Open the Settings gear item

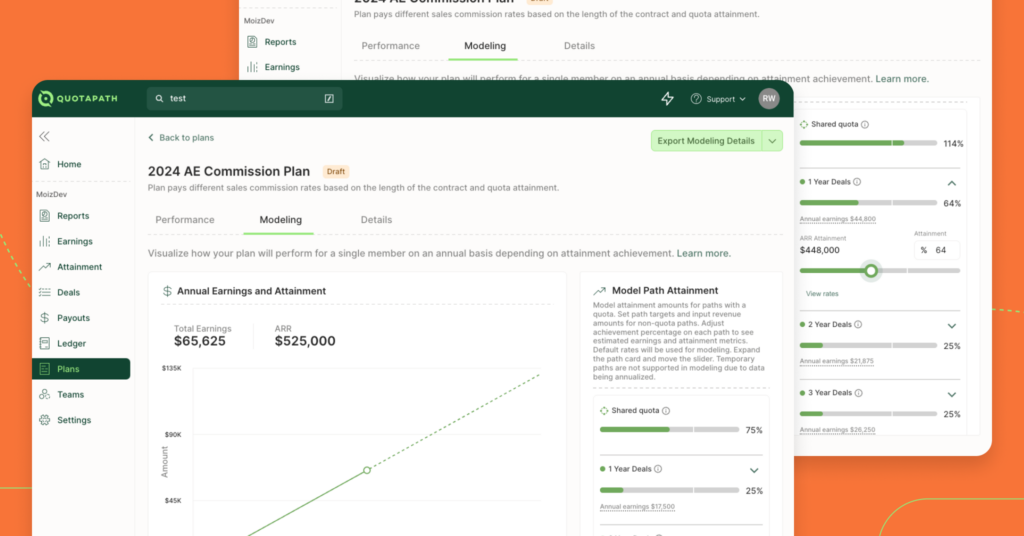click(x=73, y=420)
